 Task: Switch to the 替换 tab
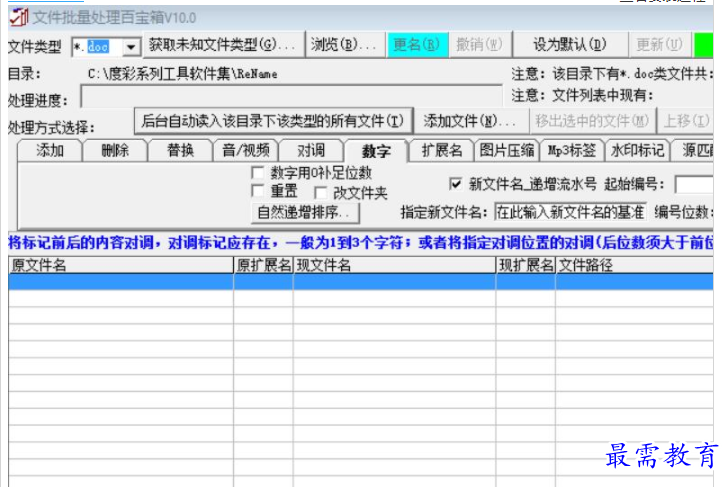(x=180, y=151)
